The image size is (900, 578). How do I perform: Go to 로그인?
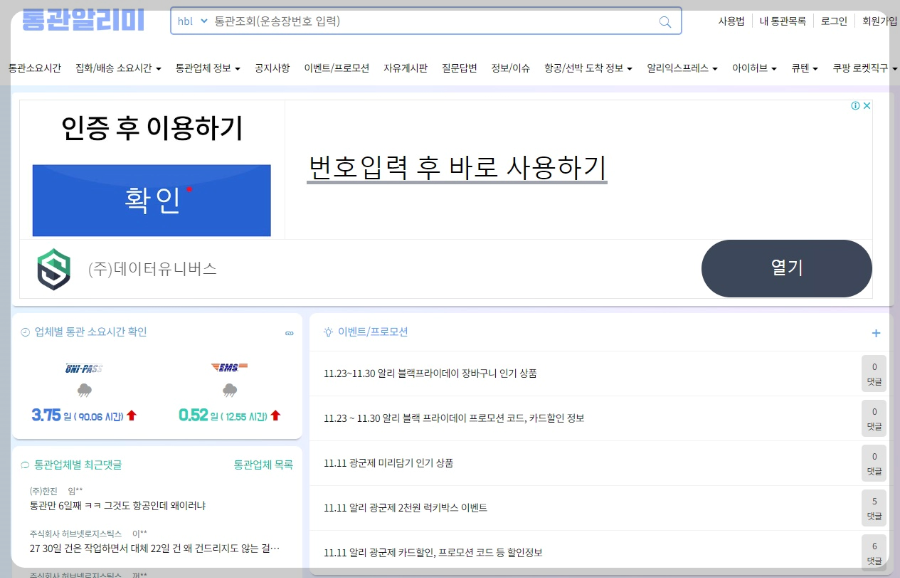coord(833,21)
